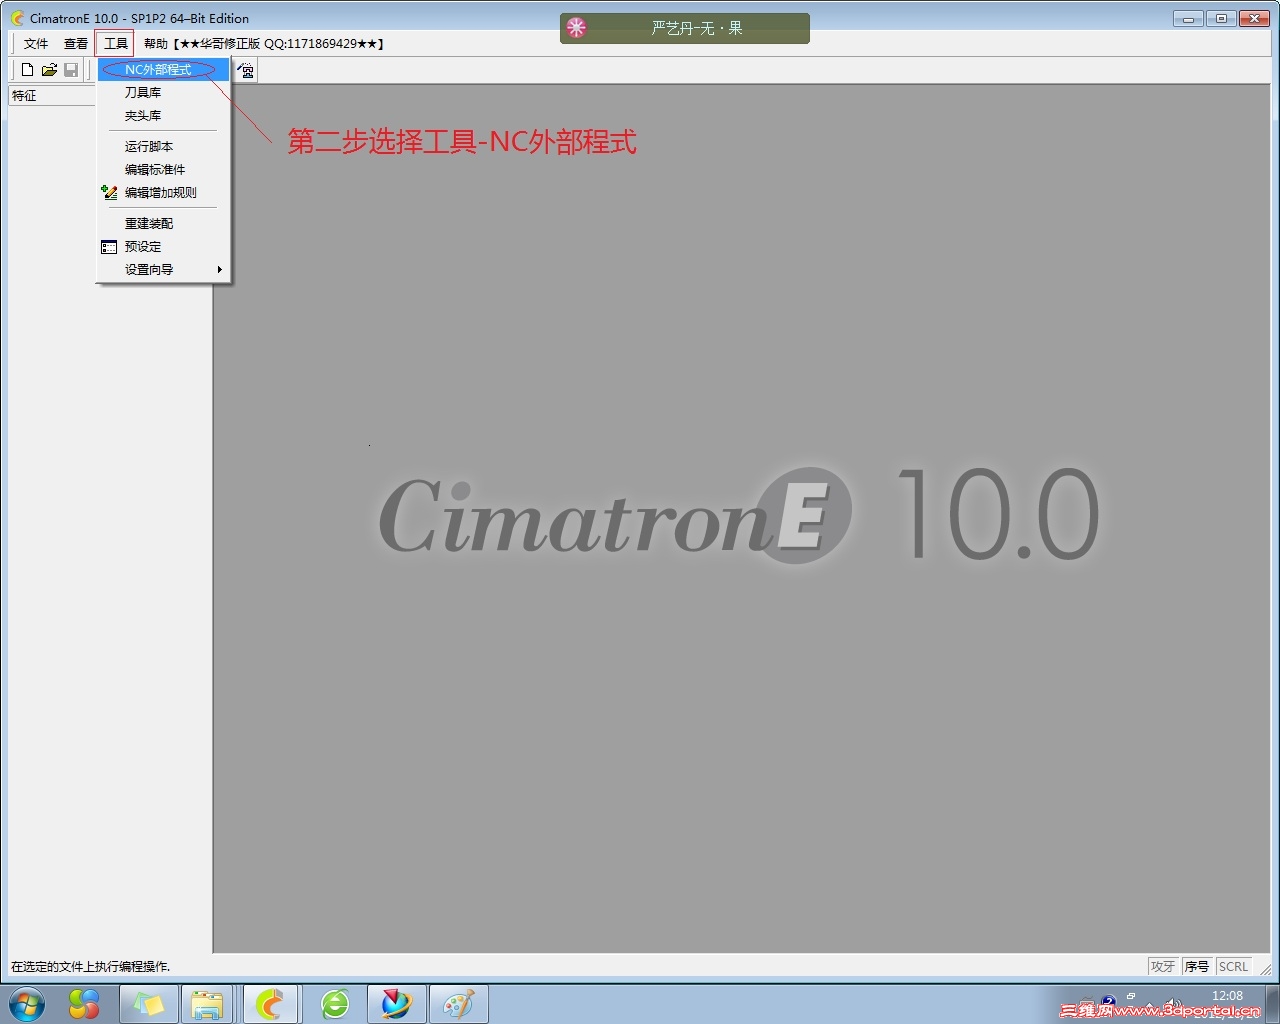Screen dimensions: 1280x1024
Task: Choose 夹头库 in the Tools menu
Action: coord(164,116)
